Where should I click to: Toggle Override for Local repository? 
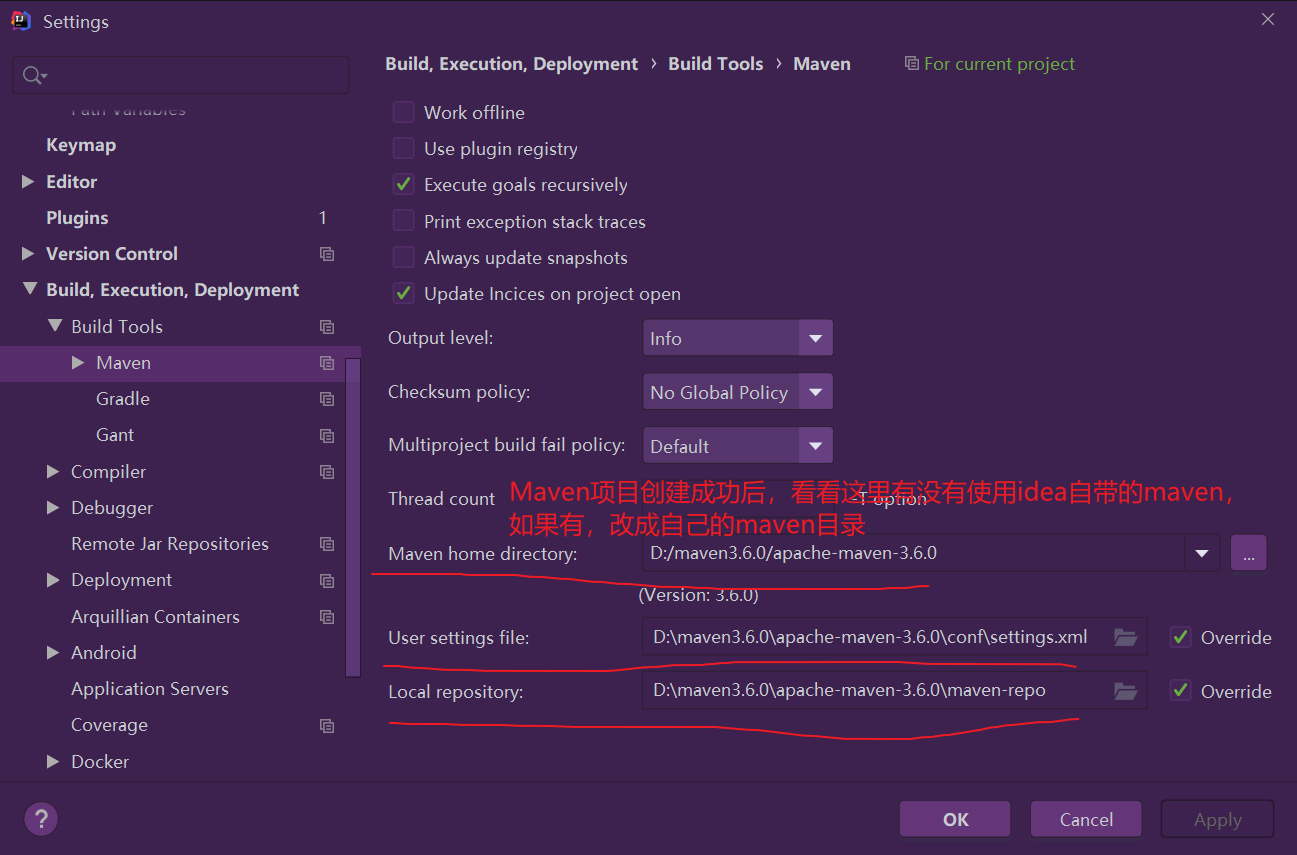pyautogui.click(x=1181, y=691)
